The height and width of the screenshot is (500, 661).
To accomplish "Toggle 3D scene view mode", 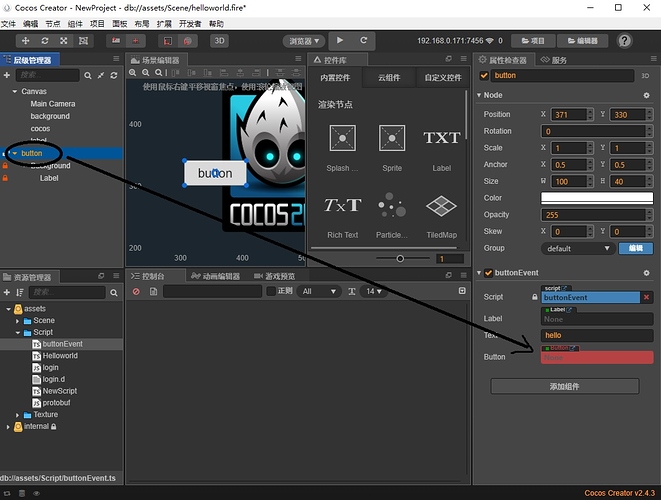I will [x=219, y=40].
